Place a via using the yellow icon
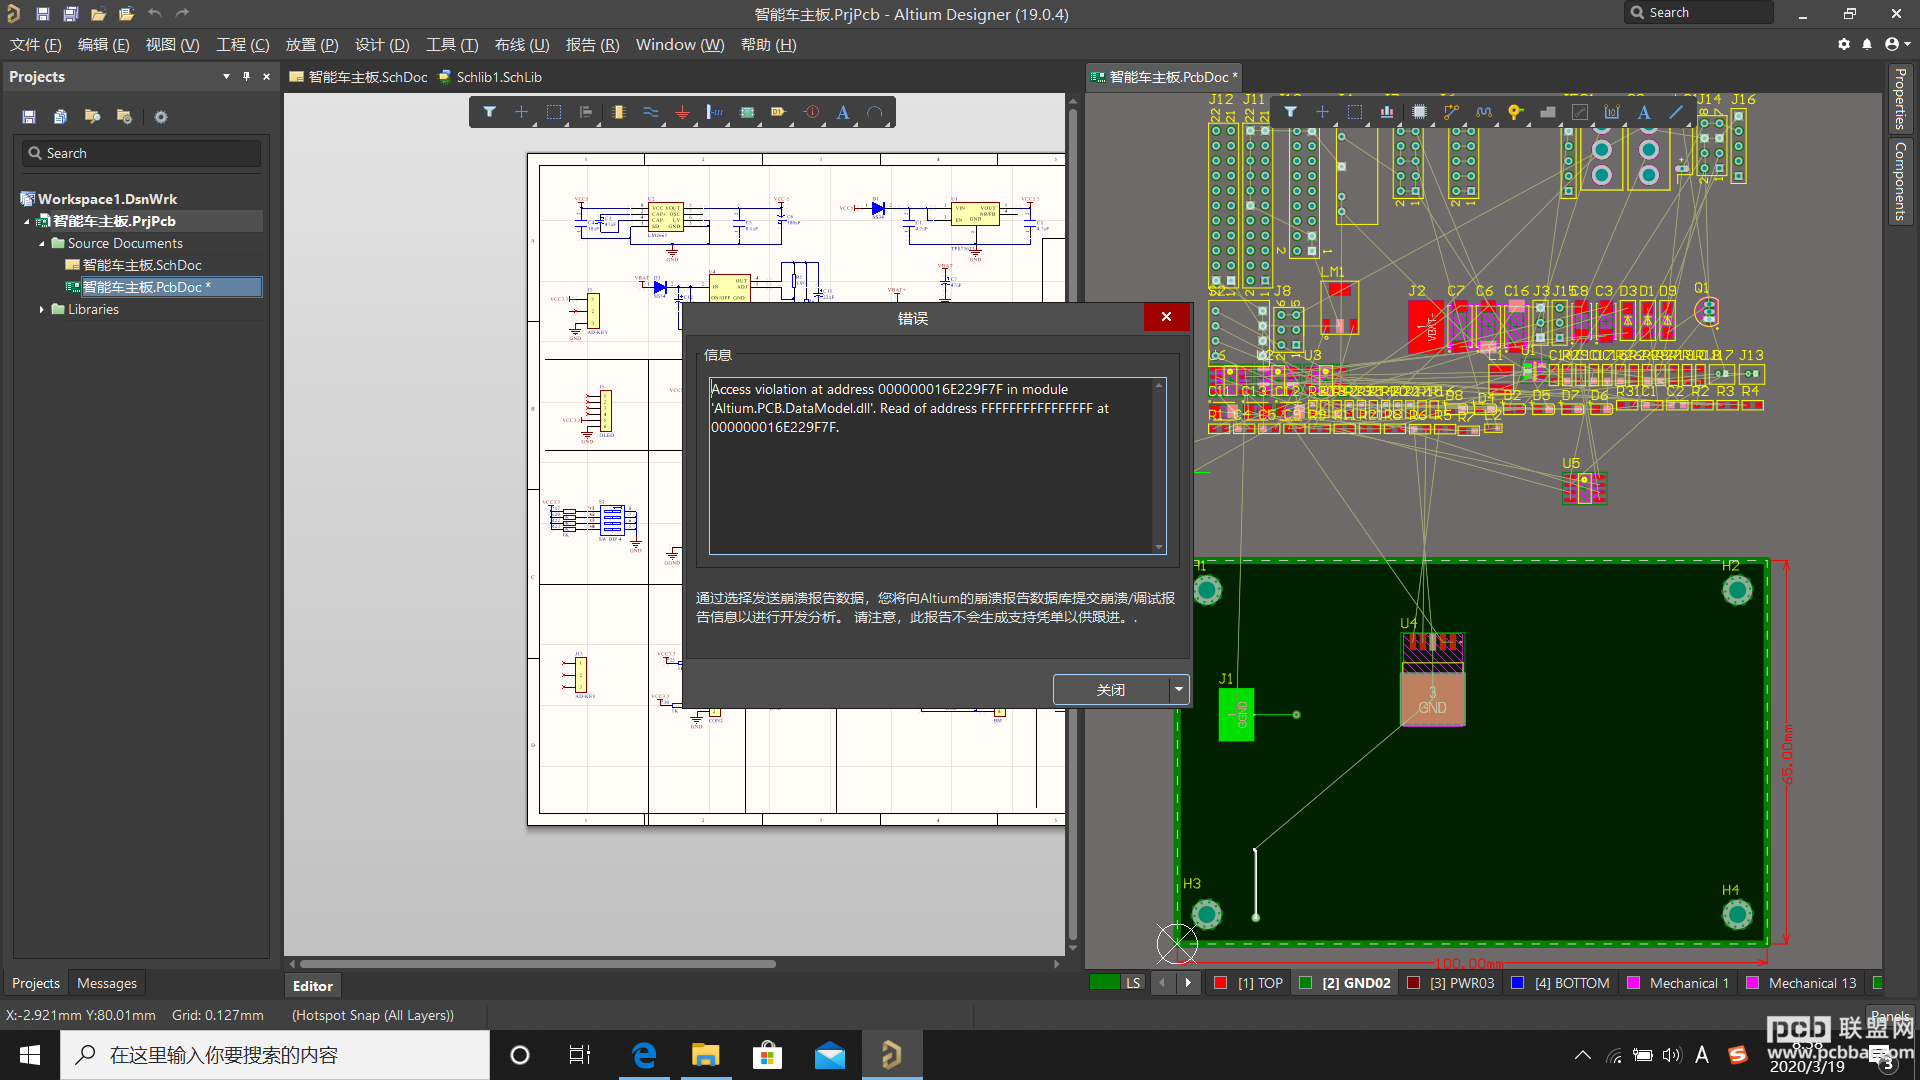This screenshot has height=1080, width=1920. pos(1515,112)
